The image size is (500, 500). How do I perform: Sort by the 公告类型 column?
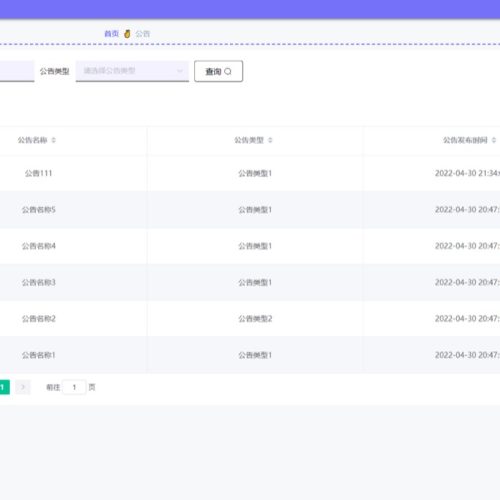270,140
